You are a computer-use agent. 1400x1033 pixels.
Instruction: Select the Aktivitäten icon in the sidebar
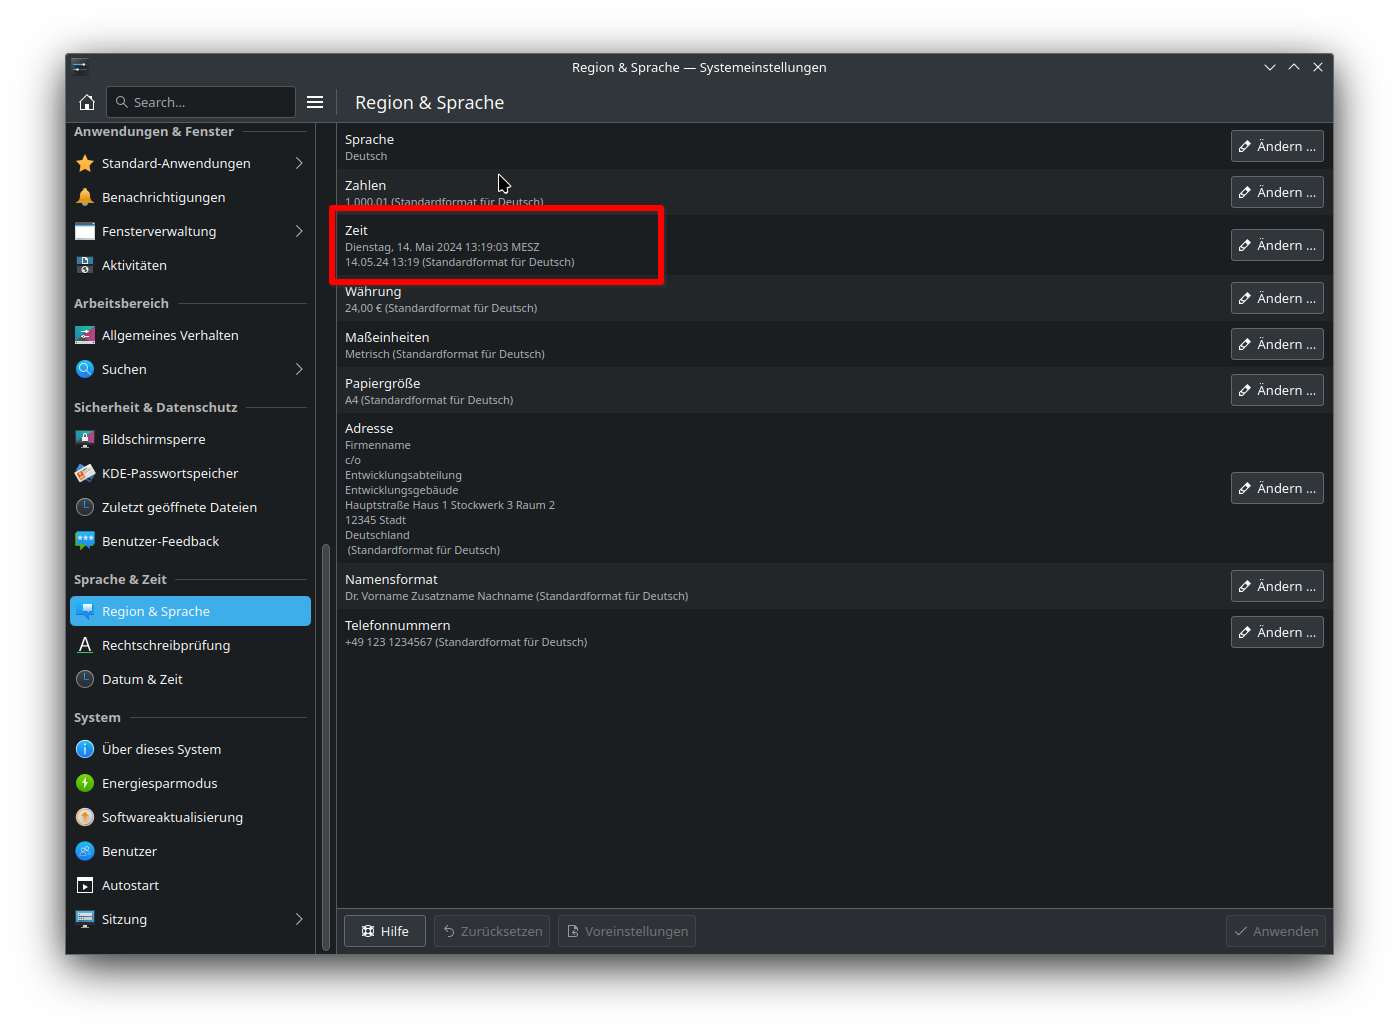point(85,265)
